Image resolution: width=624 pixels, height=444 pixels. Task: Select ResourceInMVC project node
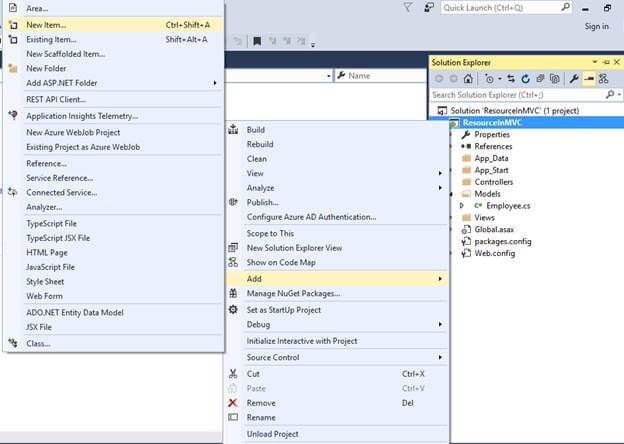pos(492,123)
